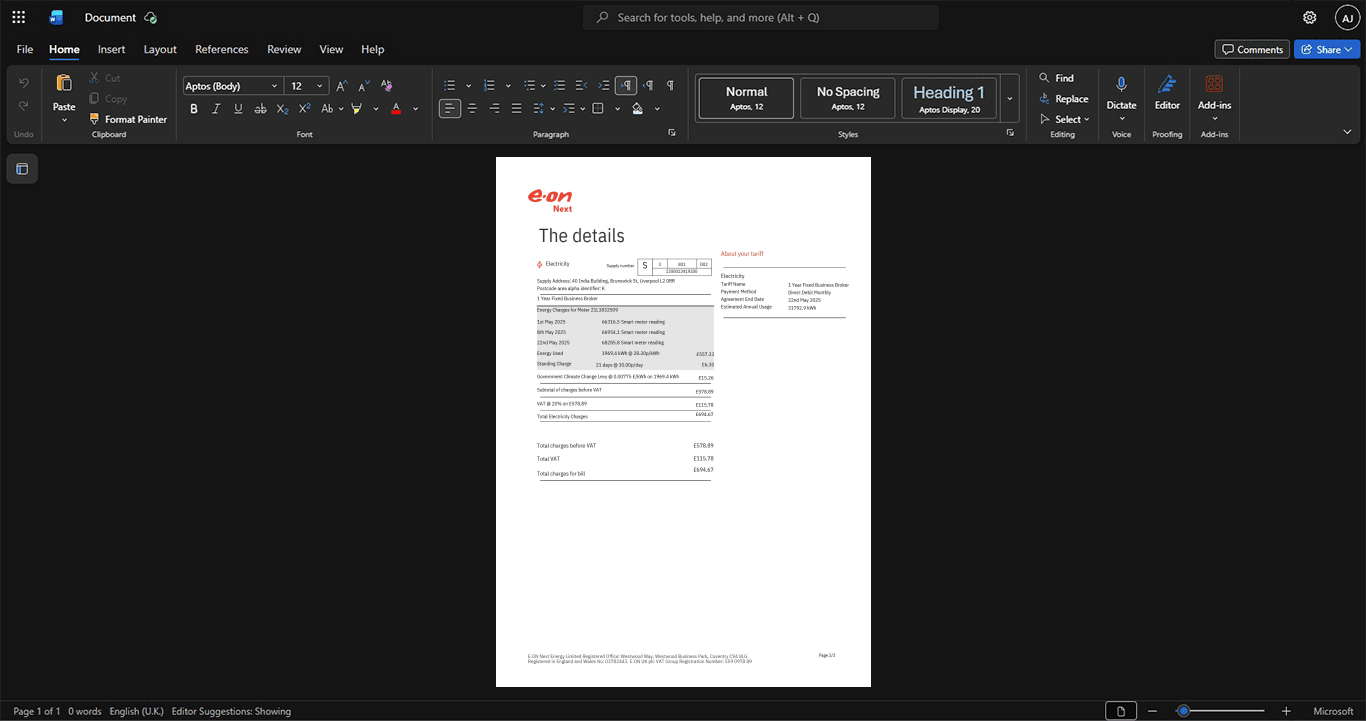Toggle Italic formatting
This screenshot has height=721, width=1366.
click(216, 108)
